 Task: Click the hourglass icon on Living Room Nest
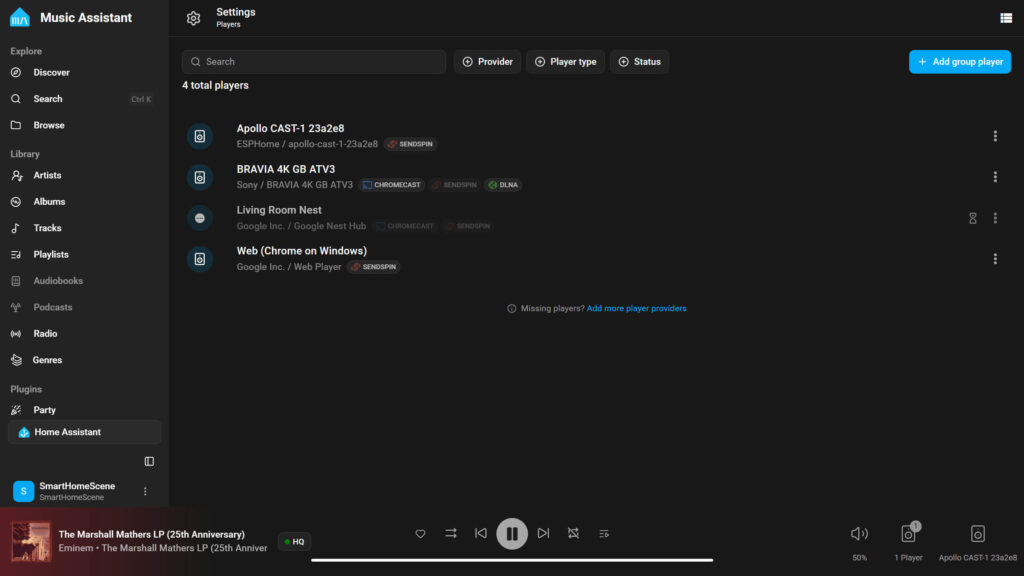pyautogui.click(x=972, y=218)
